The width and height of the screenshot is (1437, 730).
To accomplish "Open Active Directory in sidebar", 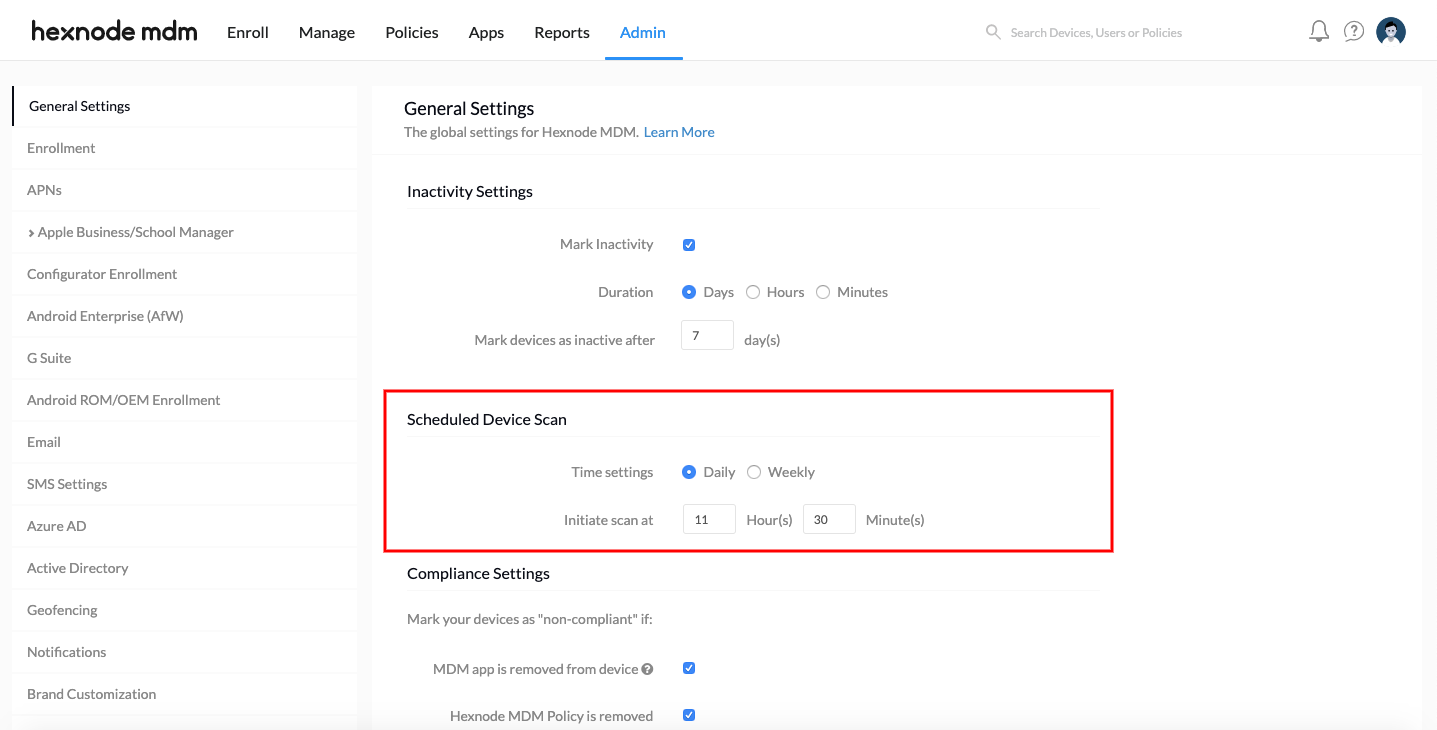I will pos(184,568).
